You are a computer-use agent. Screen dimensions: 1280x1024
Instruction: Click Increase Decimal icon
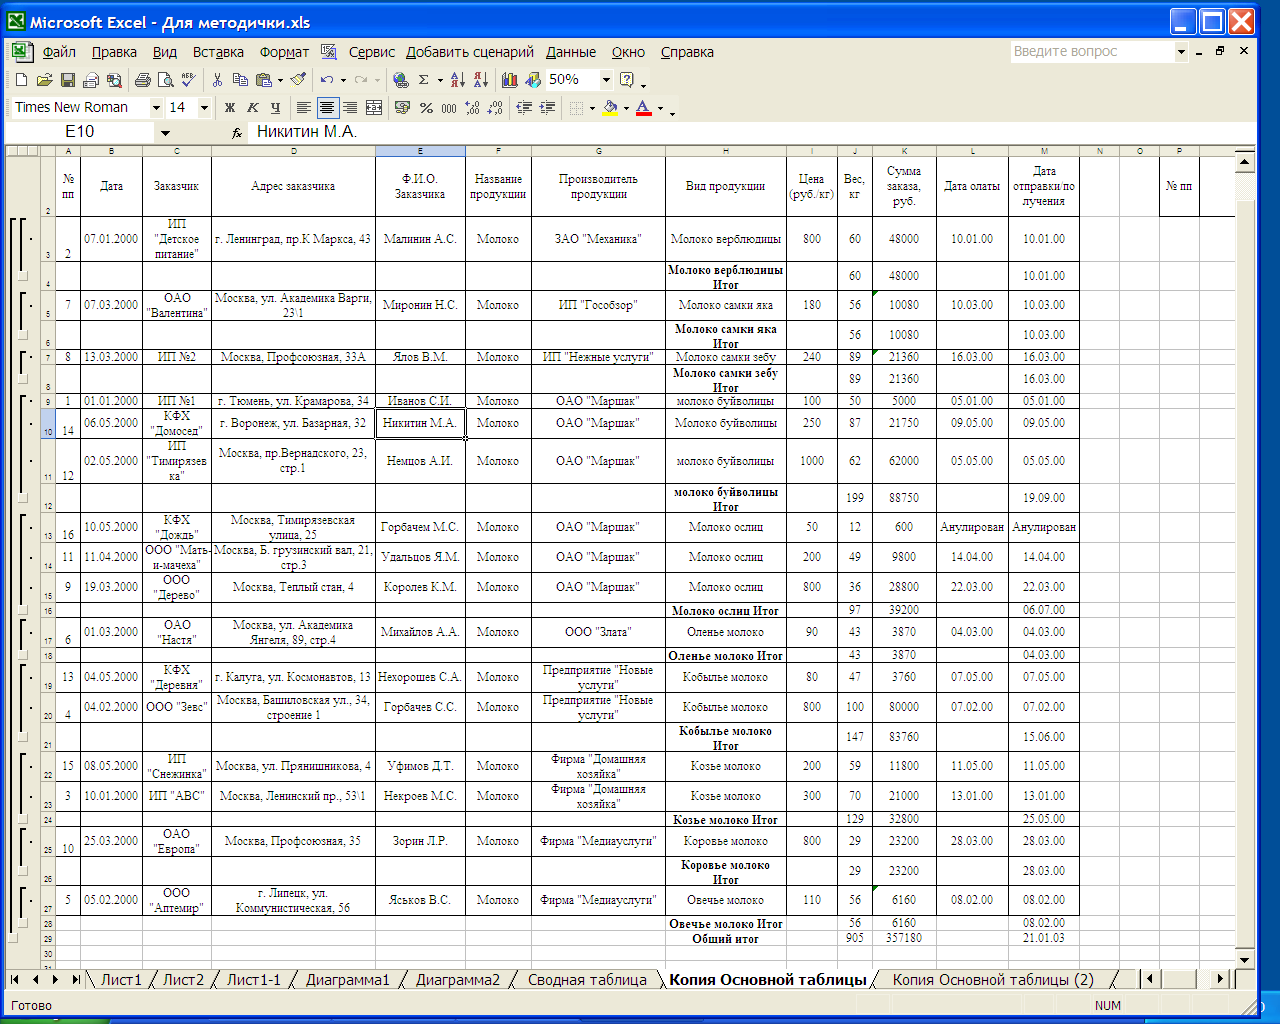click(x=472, y=107)
